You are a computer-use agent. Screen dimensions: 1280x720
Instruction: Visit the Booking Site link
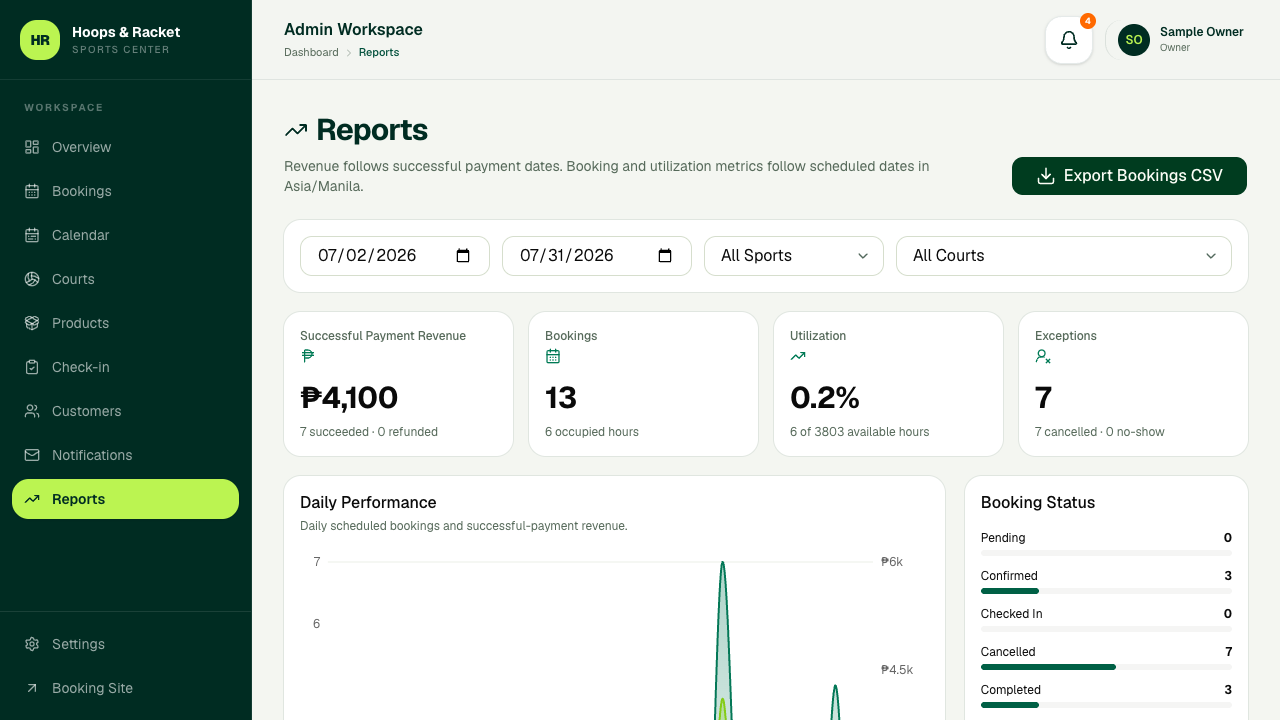coord(125,688)
